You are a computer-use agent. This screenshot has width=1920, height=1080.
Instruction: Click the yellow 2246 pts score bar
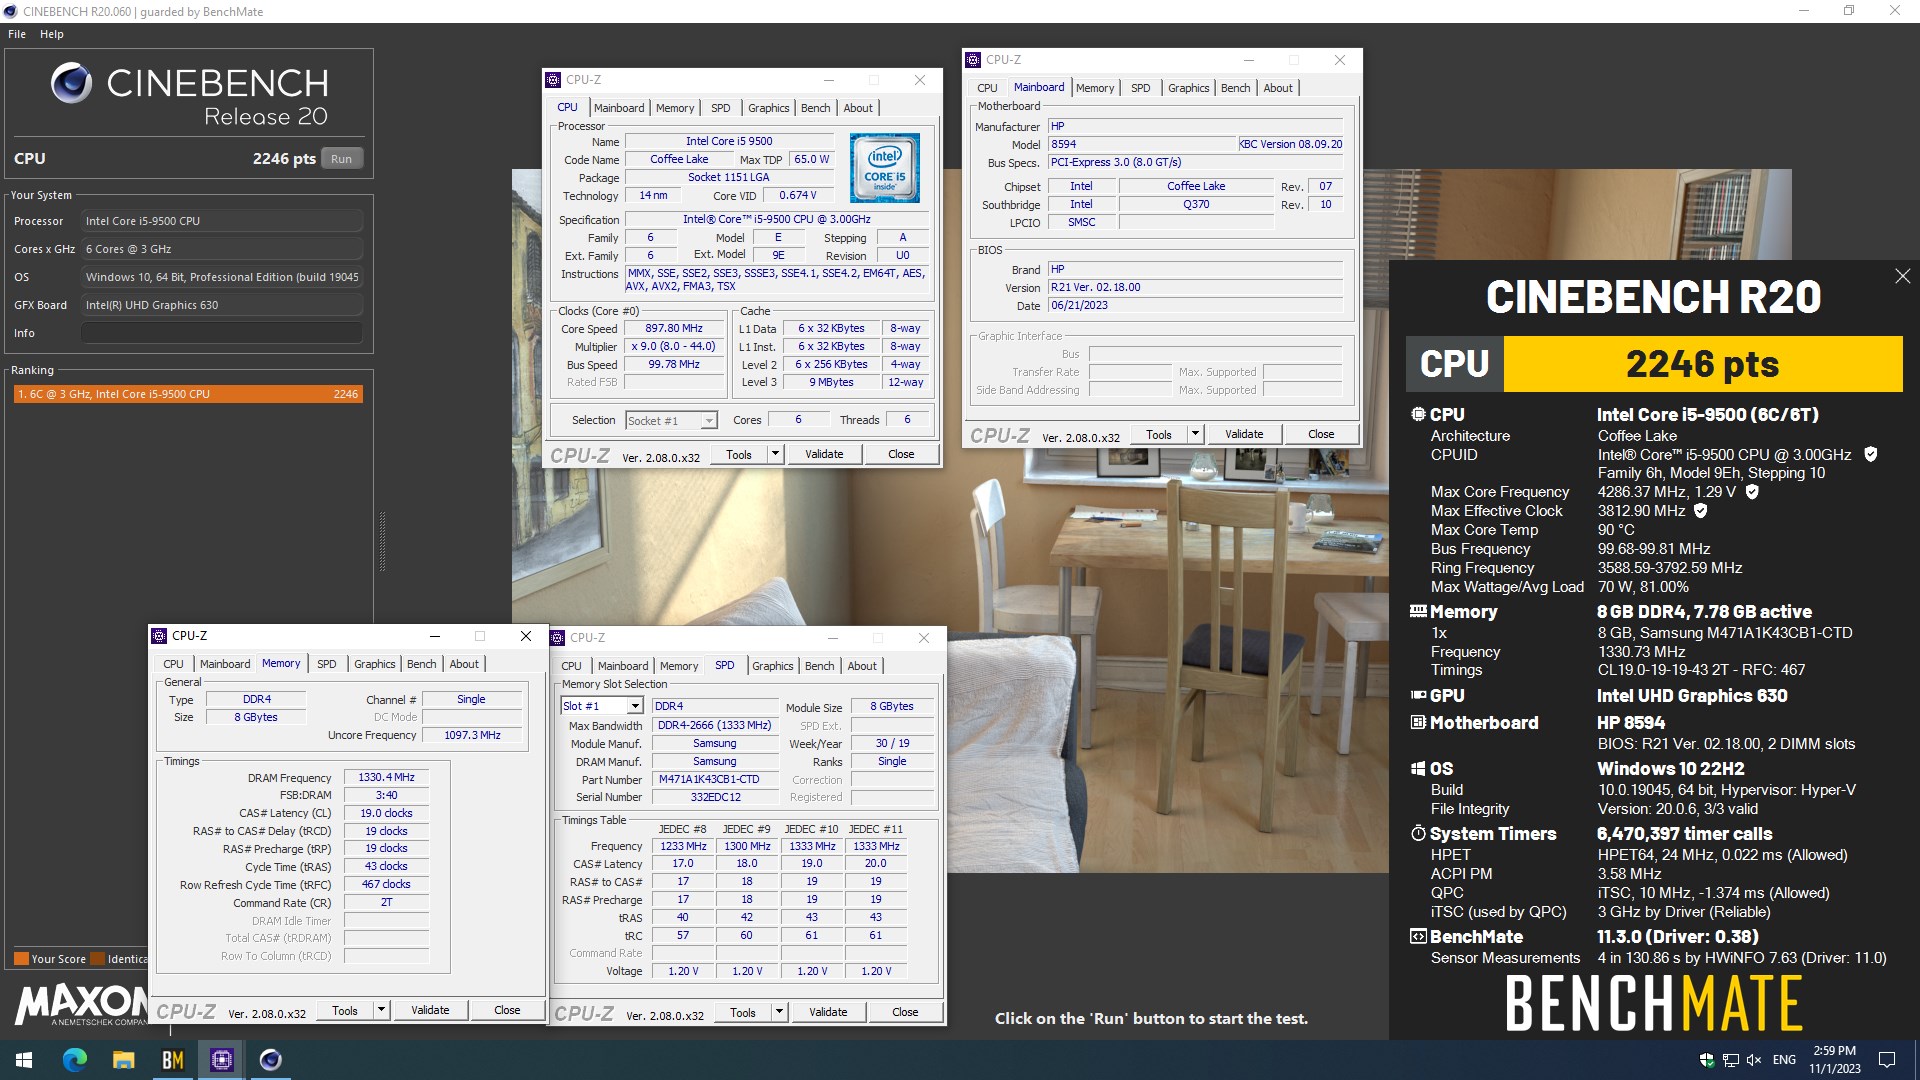1702,364
